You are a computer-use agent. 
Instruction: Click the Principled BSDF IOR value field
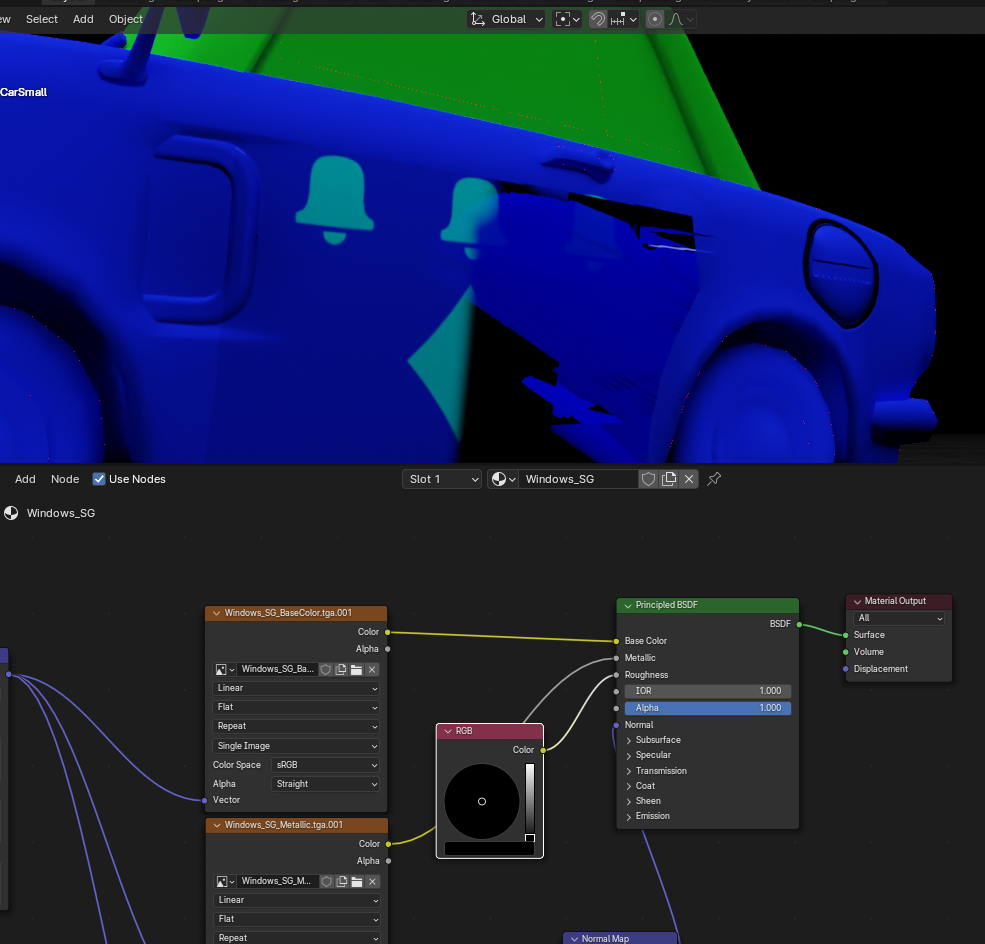708,691
